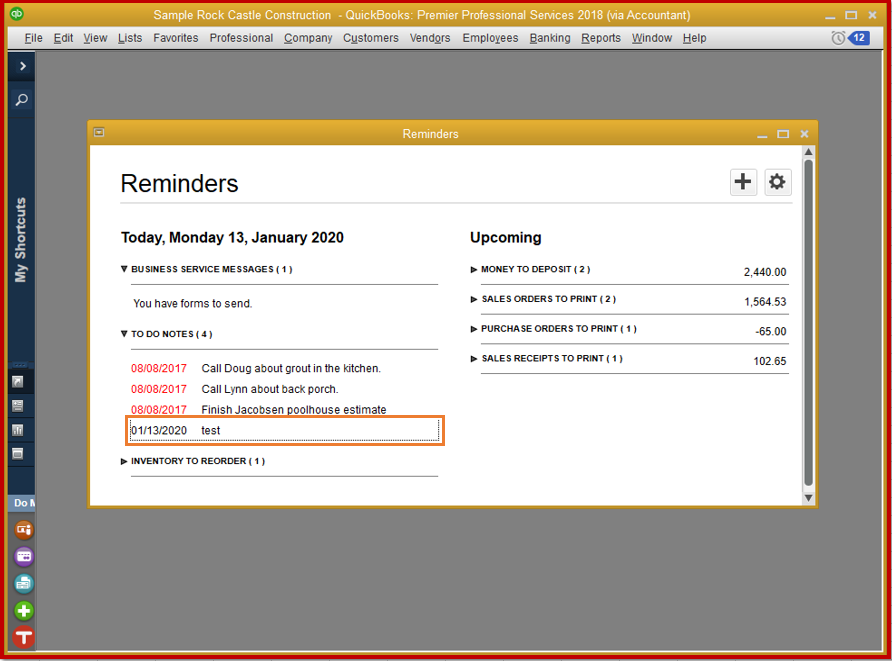Open the Open Windows icon in sidebar

[18, 454]
